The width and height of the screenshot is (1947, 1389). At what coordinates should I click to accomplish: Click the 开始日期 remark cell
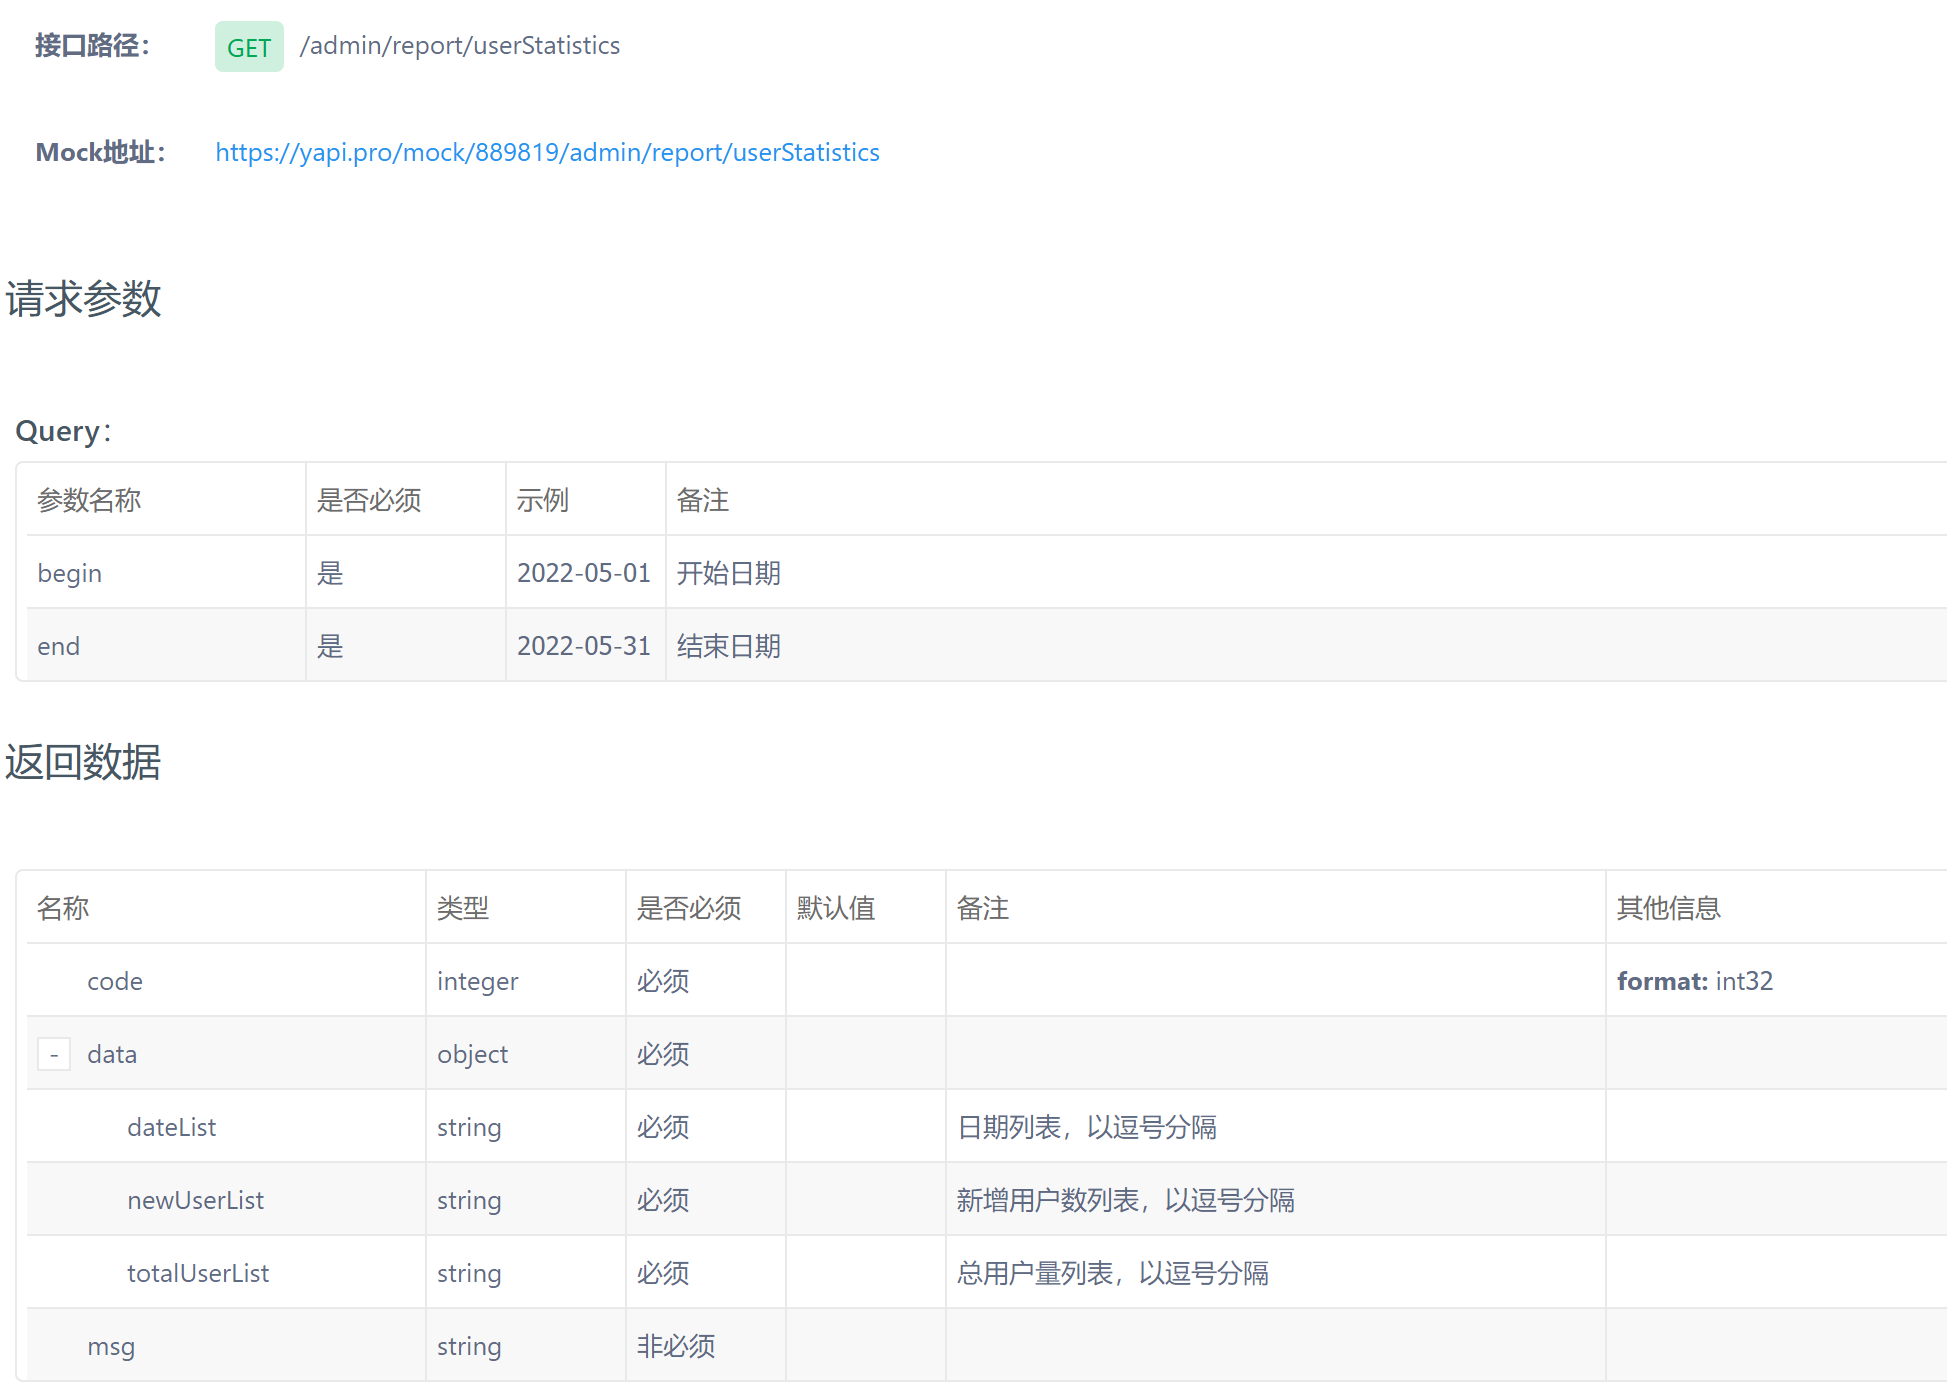729,573
